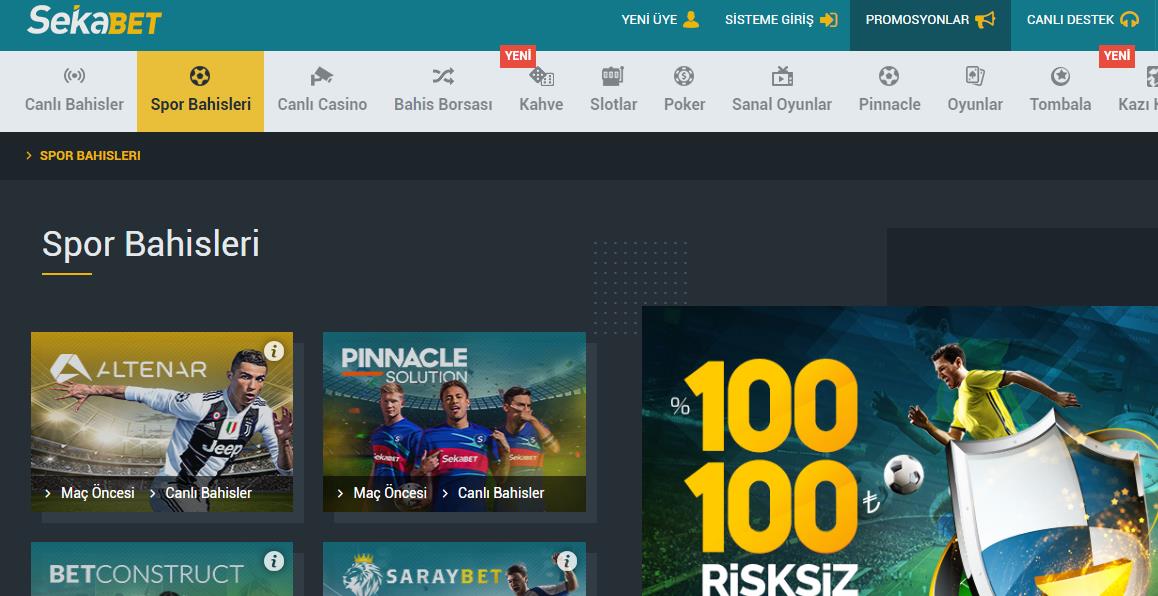The width and height of the screenshot is (1158, 596).
Task: Click the %100 Risksiz promotion banner
Action: [900, 451]
